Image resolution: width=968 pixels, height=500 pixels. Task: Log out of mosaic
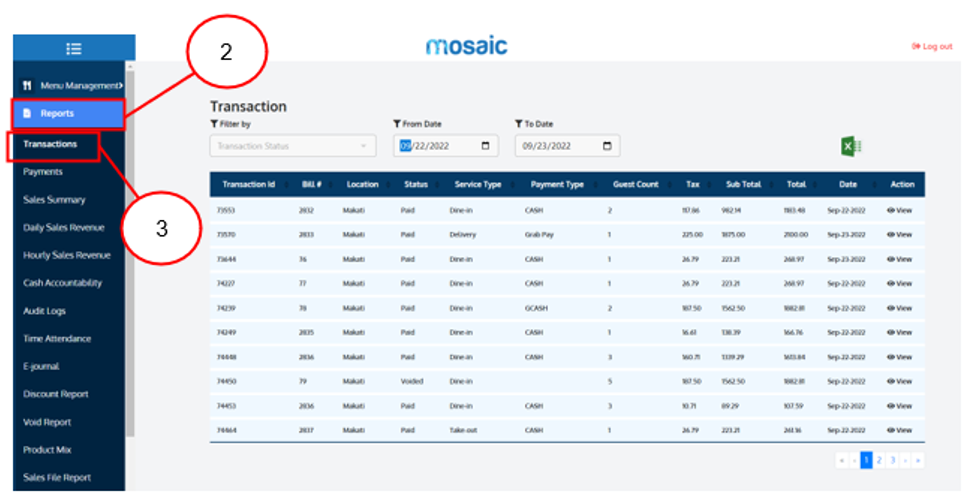[932, 46]
